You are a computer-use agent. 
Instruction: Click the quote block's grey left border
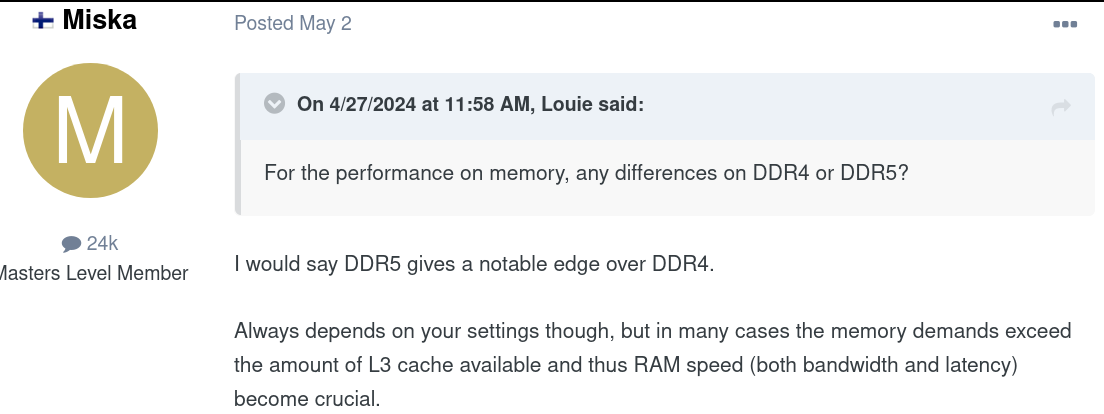point(238,144)
